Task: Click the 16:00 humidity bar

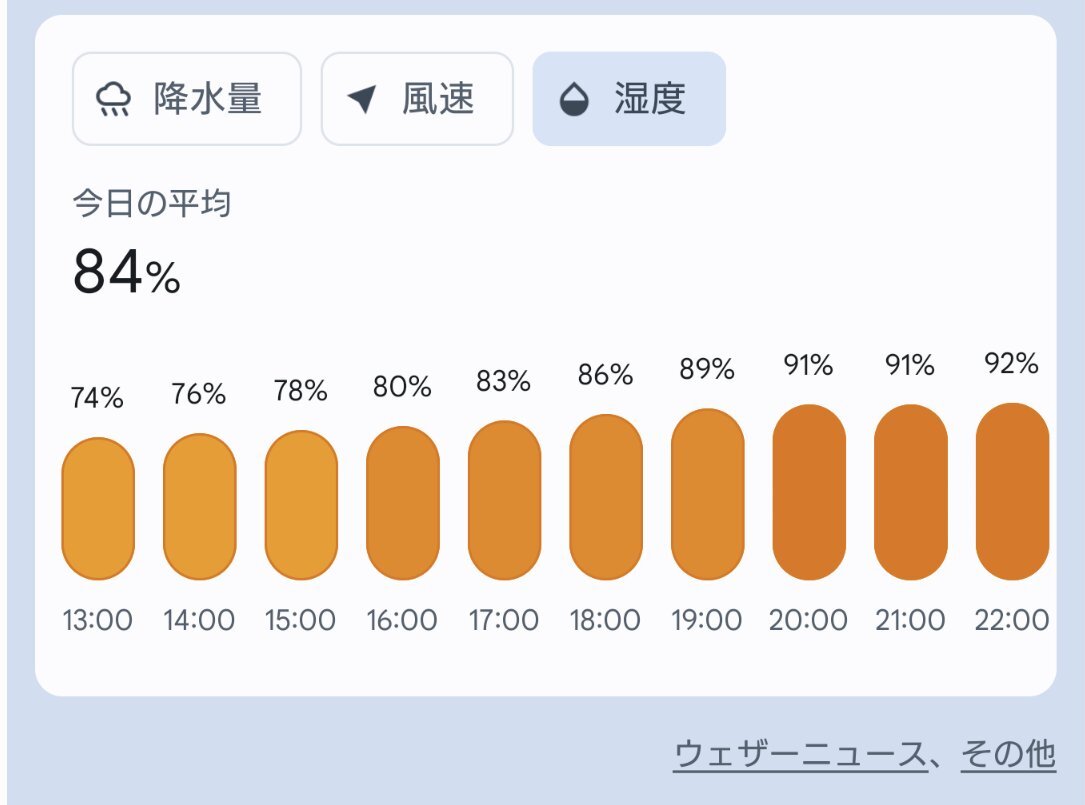Action: pos(403,503)
